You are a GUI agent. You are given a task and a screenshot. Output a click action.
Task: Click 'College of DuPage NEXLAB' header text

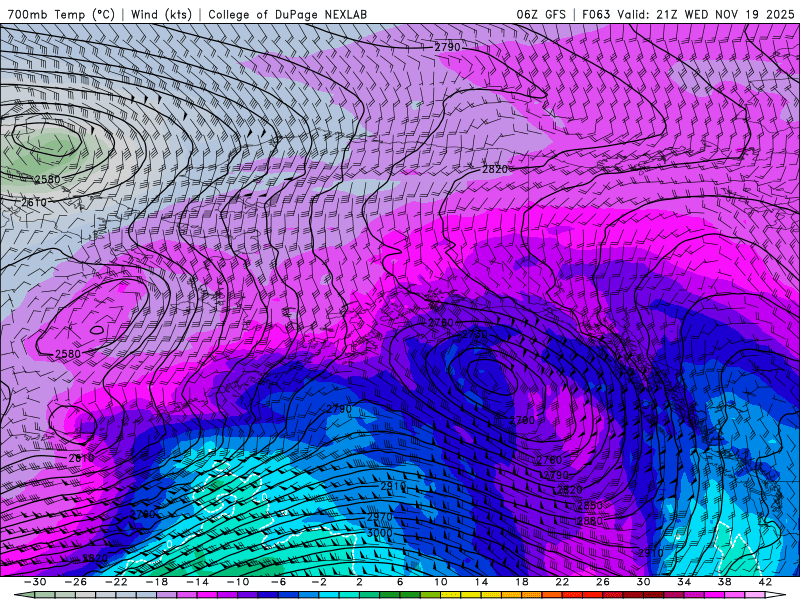pyautogui.click(x=287, y=14)
